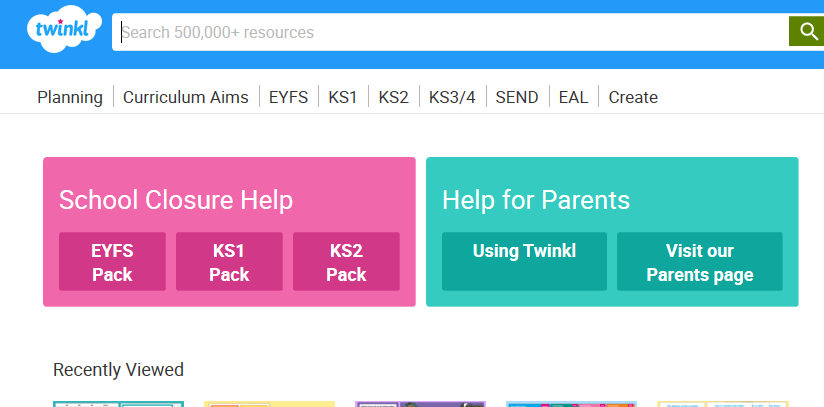Viewport: 824px width, 407px height.
Task: Open the Planning menu
Action: pyautogui.click(x=70, y=97)
